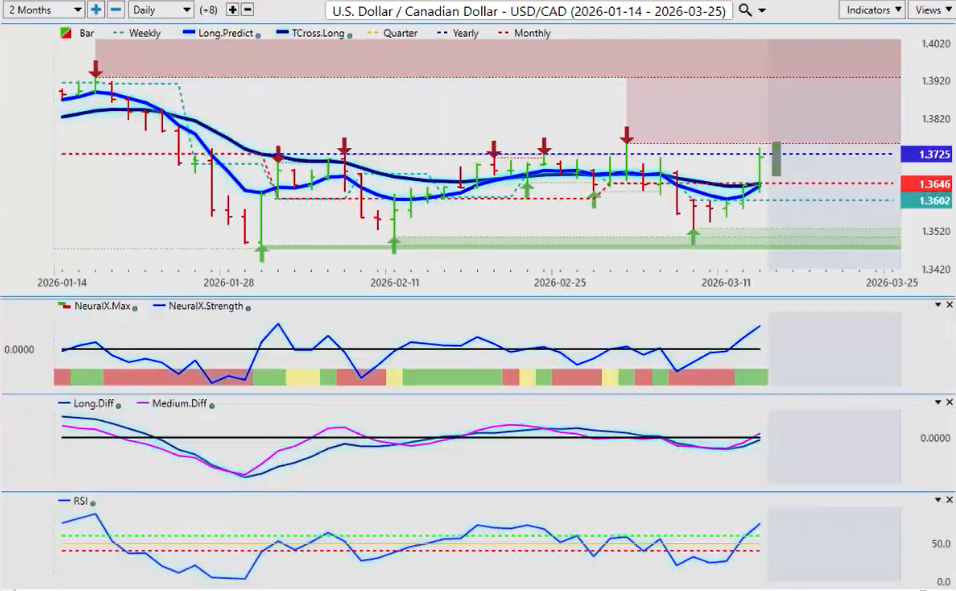Image resolution: width=956 pixels, height=591 pixels.
Task: Expand the search options arrow beside magnifier
Action: tap(763, 10)
